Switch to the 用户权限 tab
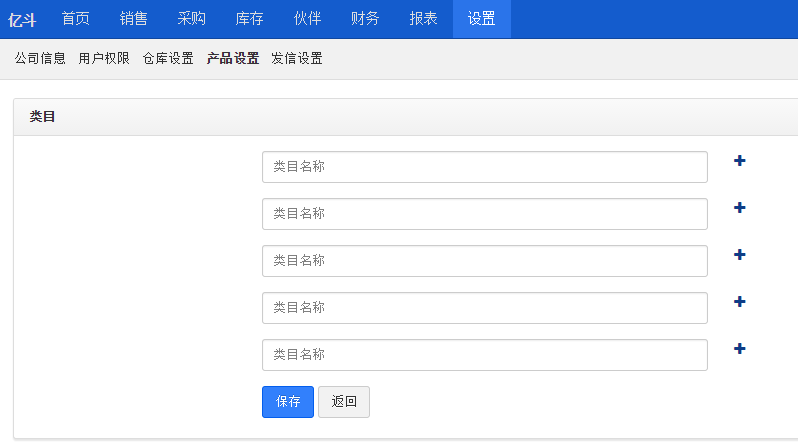The image size is (798, 448). click(104, 59)
